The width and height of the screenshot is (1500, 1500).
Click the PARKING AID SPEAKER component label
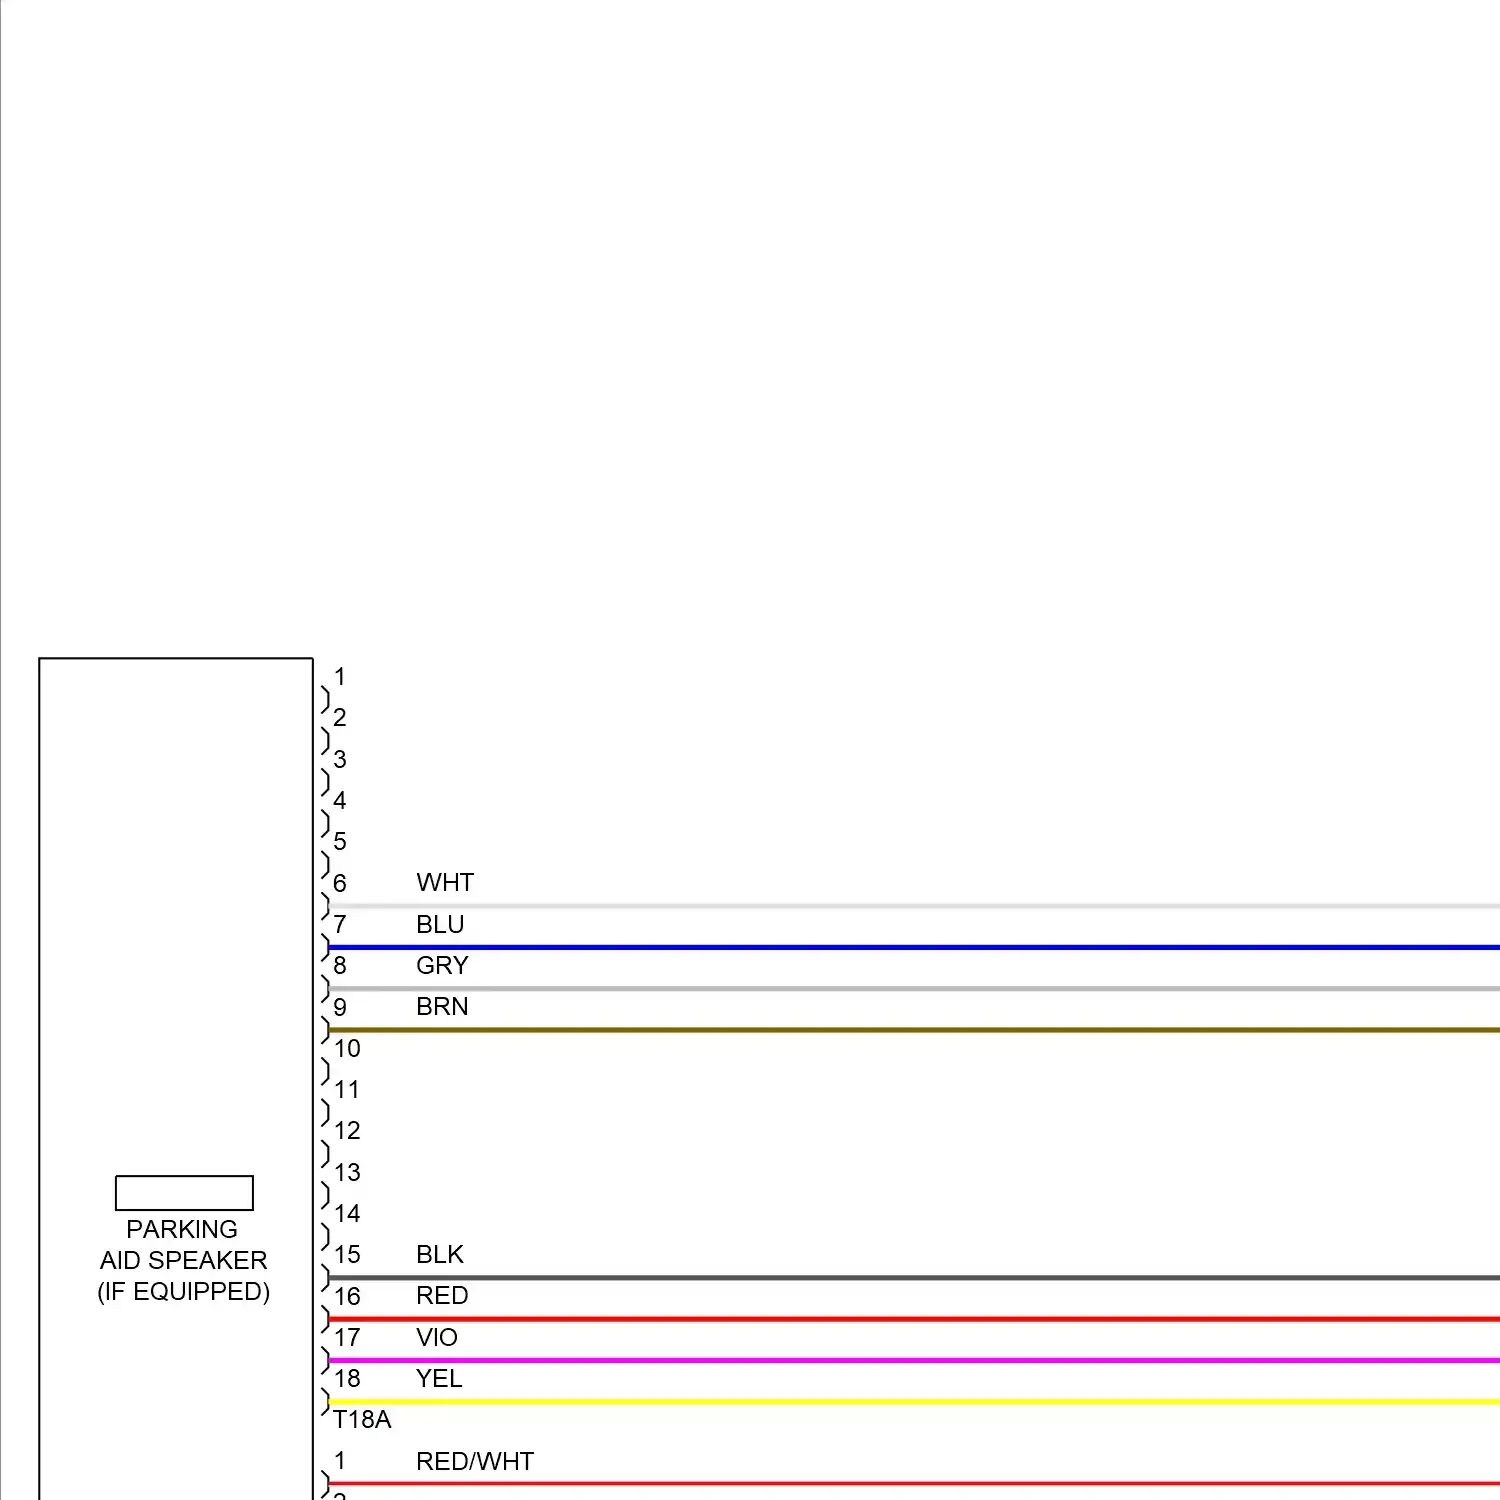point(183,1244)
